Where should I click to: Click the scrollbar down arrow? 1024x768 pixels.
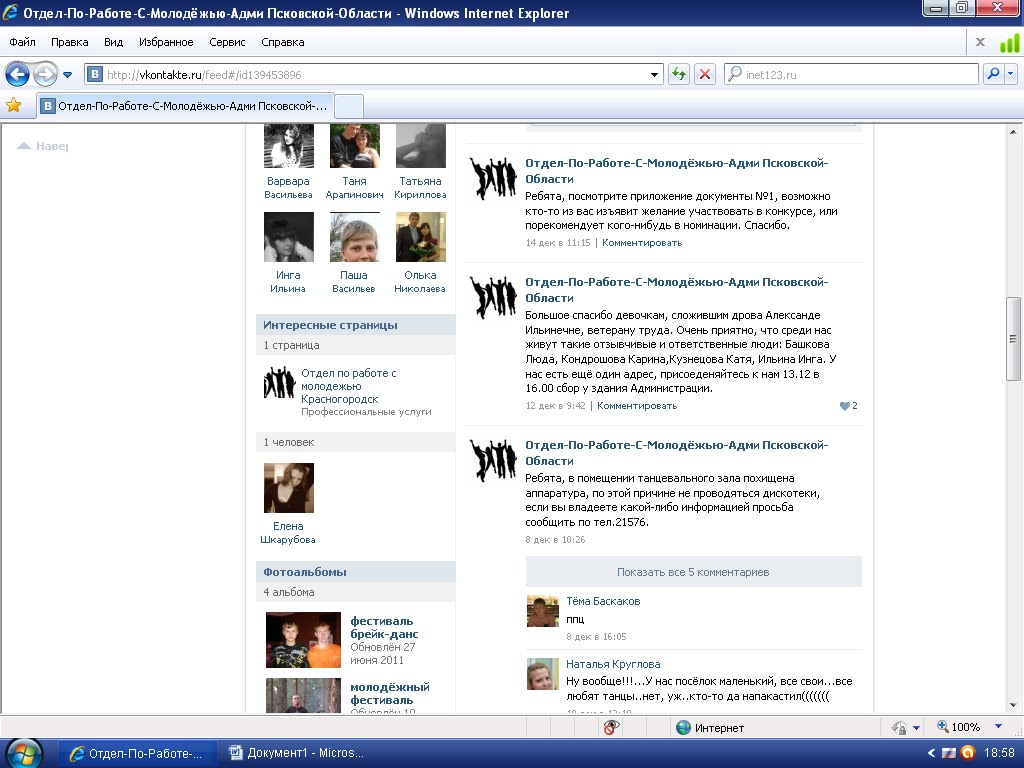pyautogui.click(x=1013, y=705)
